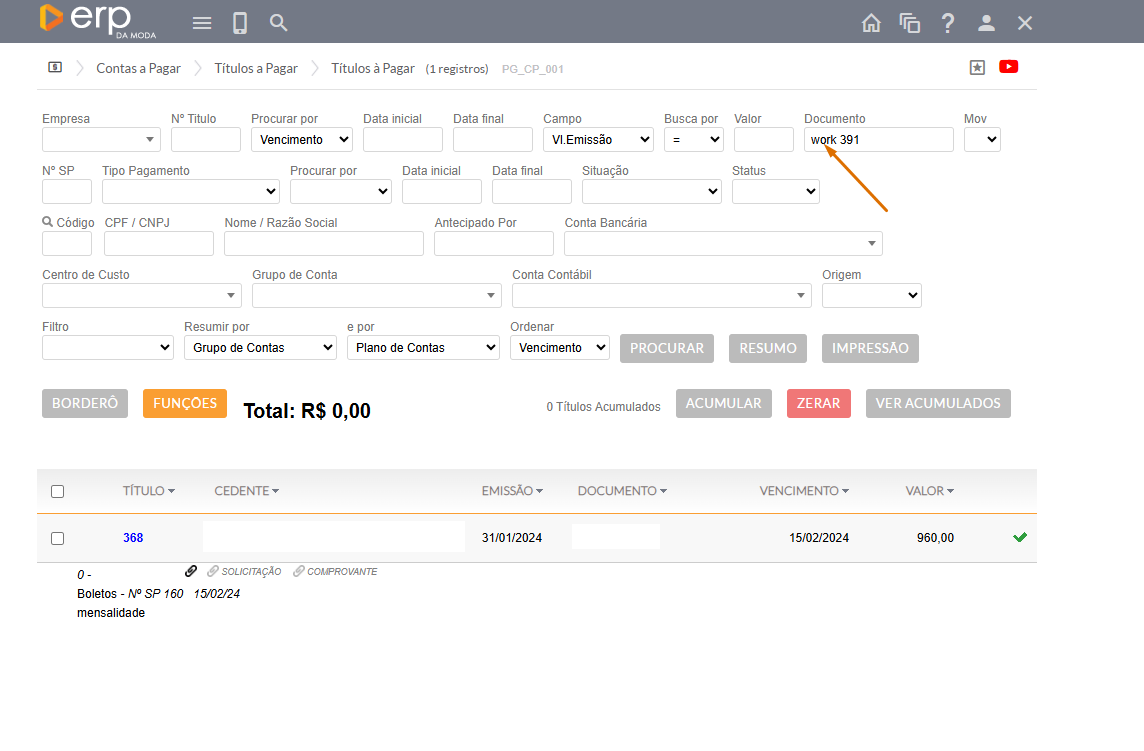Click the mobile device icon
This screenshot has width=1144, height=751.
pyautogui.click(x=240, y=23)
